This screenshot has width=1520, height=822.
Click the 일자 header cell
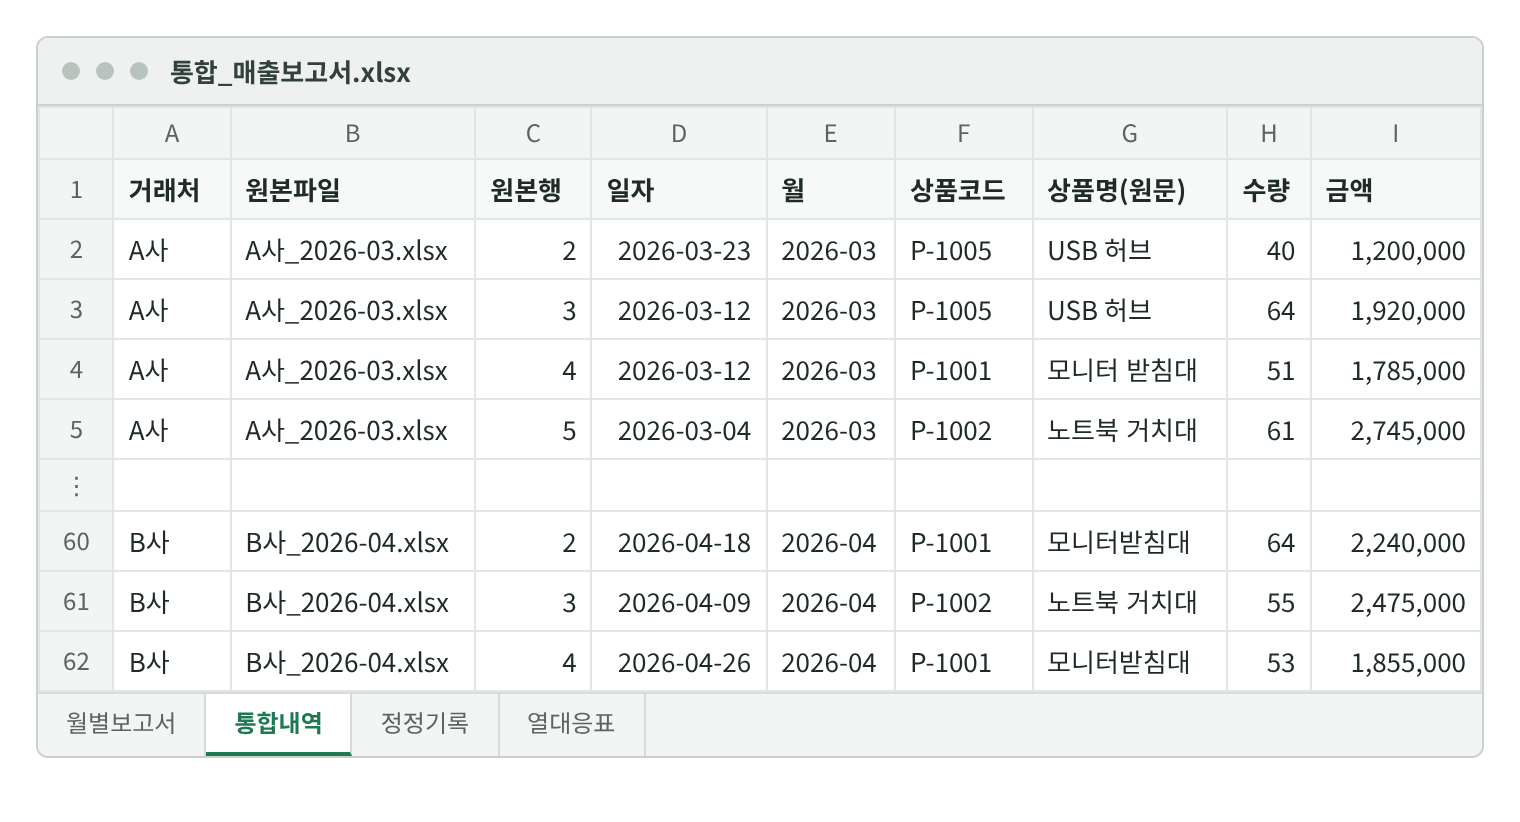click(679, 190)
